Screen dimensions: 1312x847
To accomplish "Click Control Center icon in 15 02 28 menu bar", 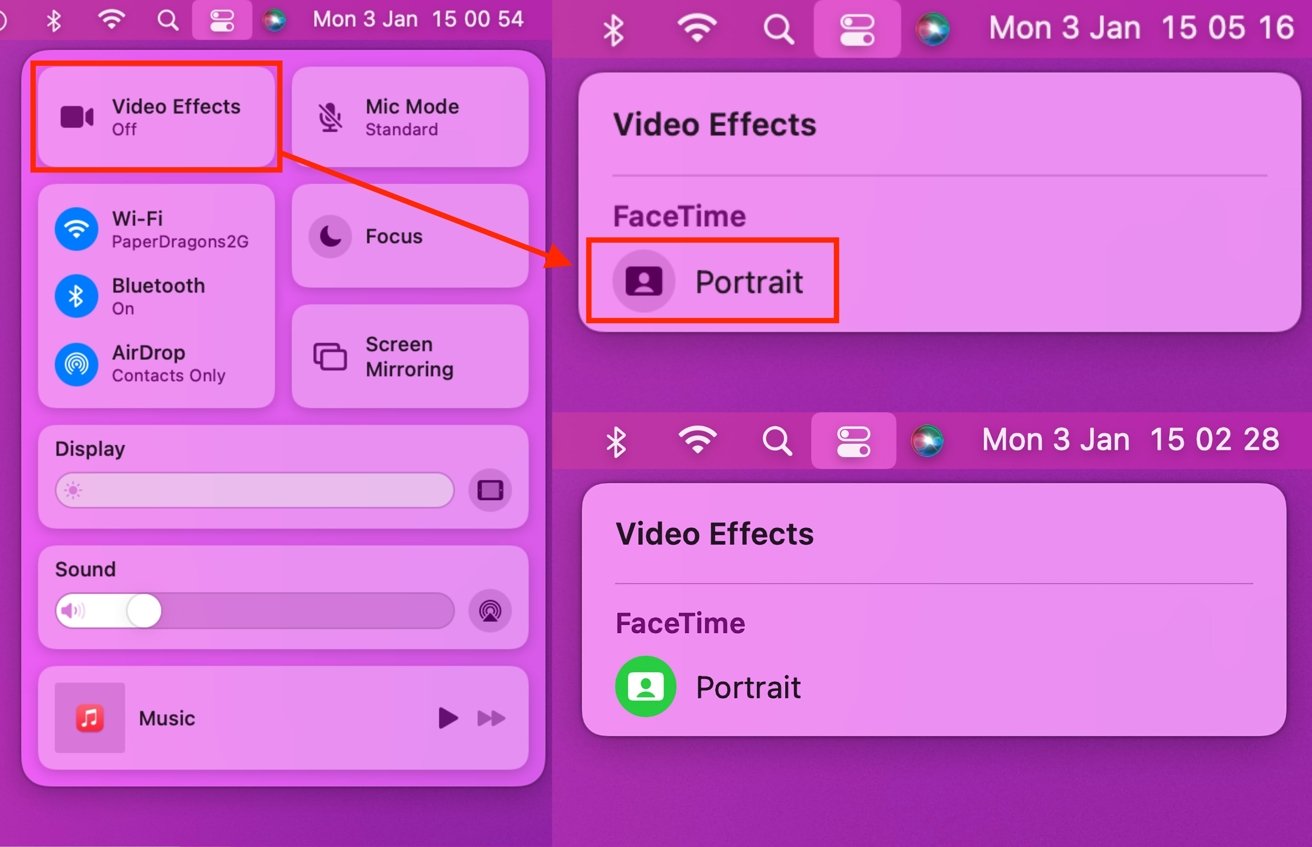I will (x=853, y=441).
